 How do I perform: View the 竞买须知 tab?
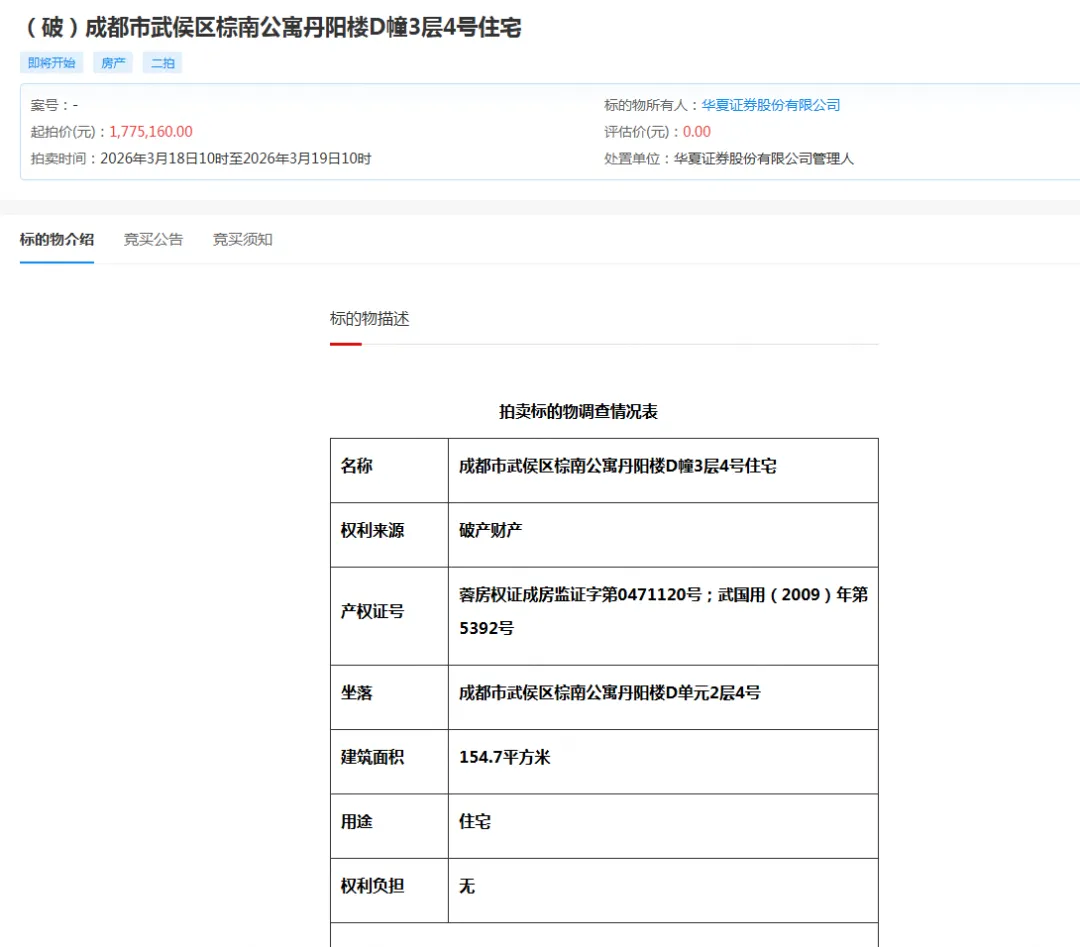pos(241,239)
